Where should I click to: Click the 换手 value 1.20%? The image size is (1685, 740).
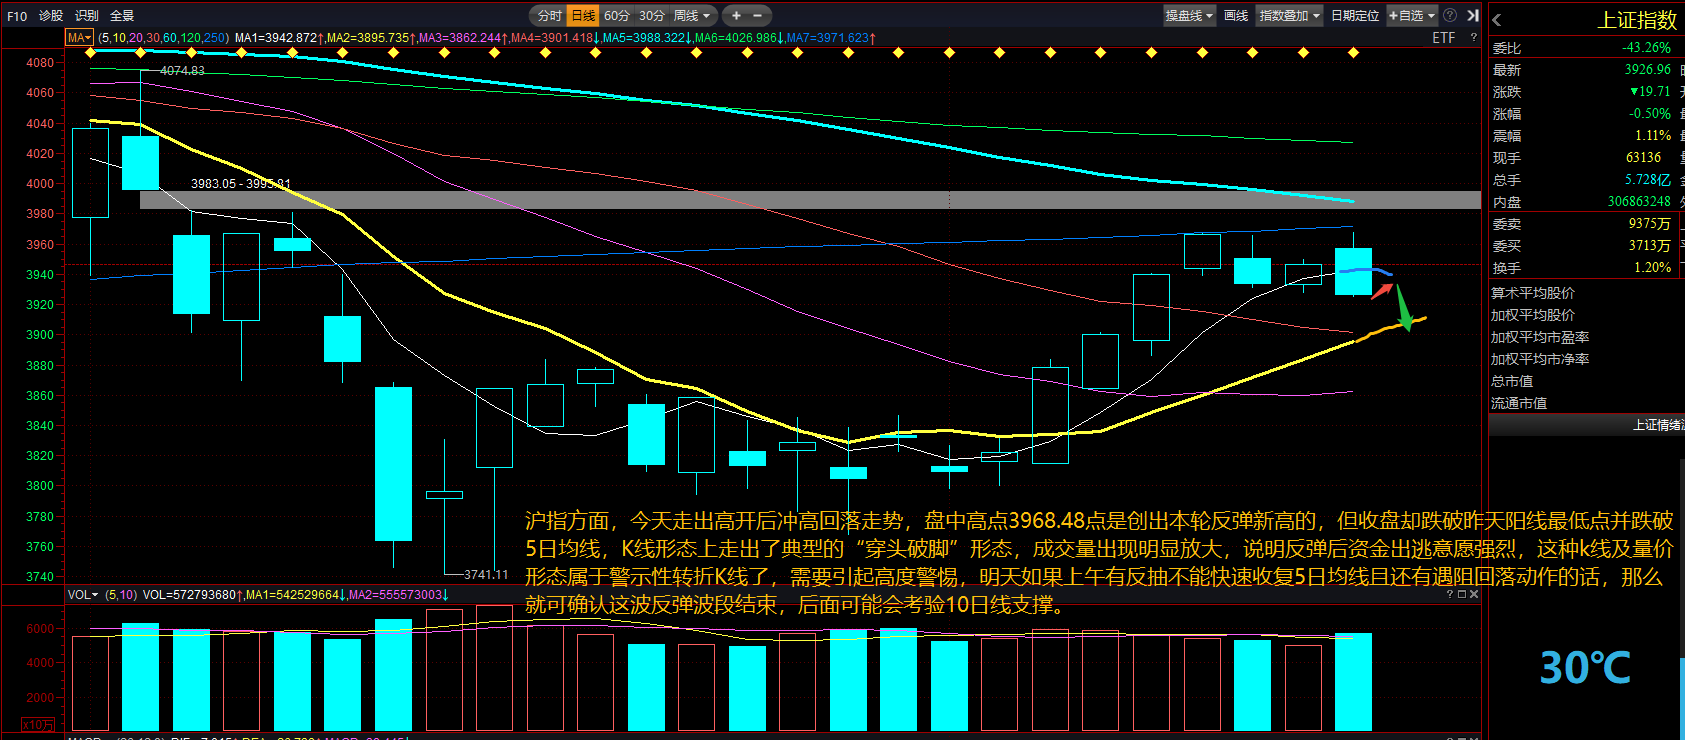click(x=1653, y=268)
